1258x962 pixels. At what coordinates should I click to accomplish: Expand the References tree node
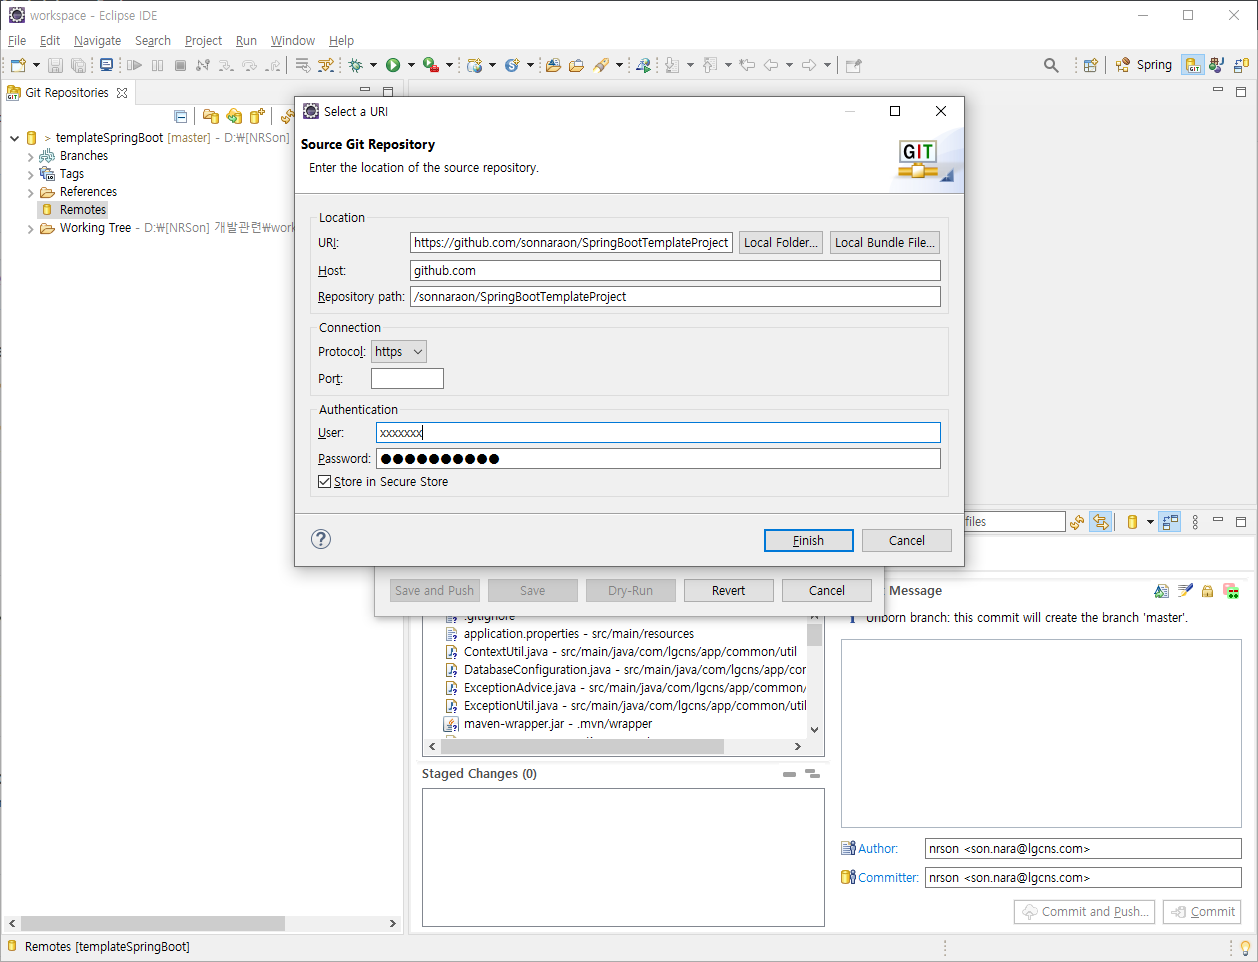coord(30,192)
